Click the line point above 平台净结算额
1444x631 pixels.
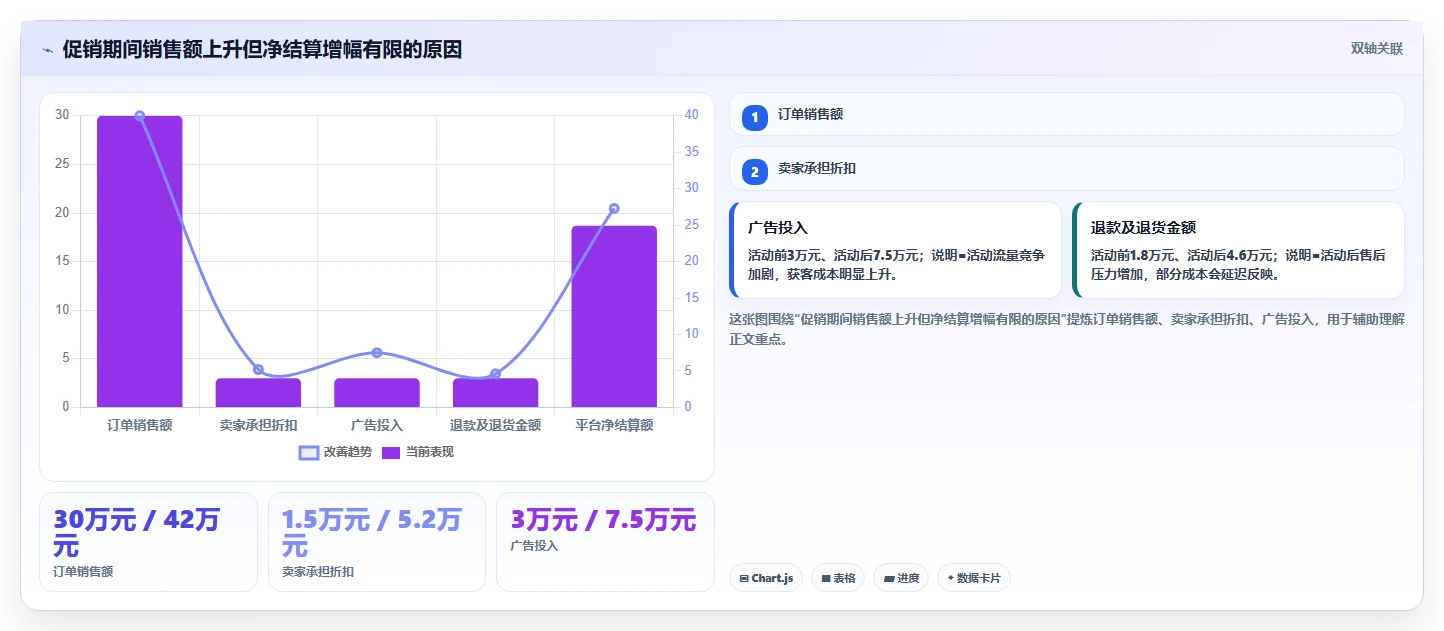click(x=614, y=209)
